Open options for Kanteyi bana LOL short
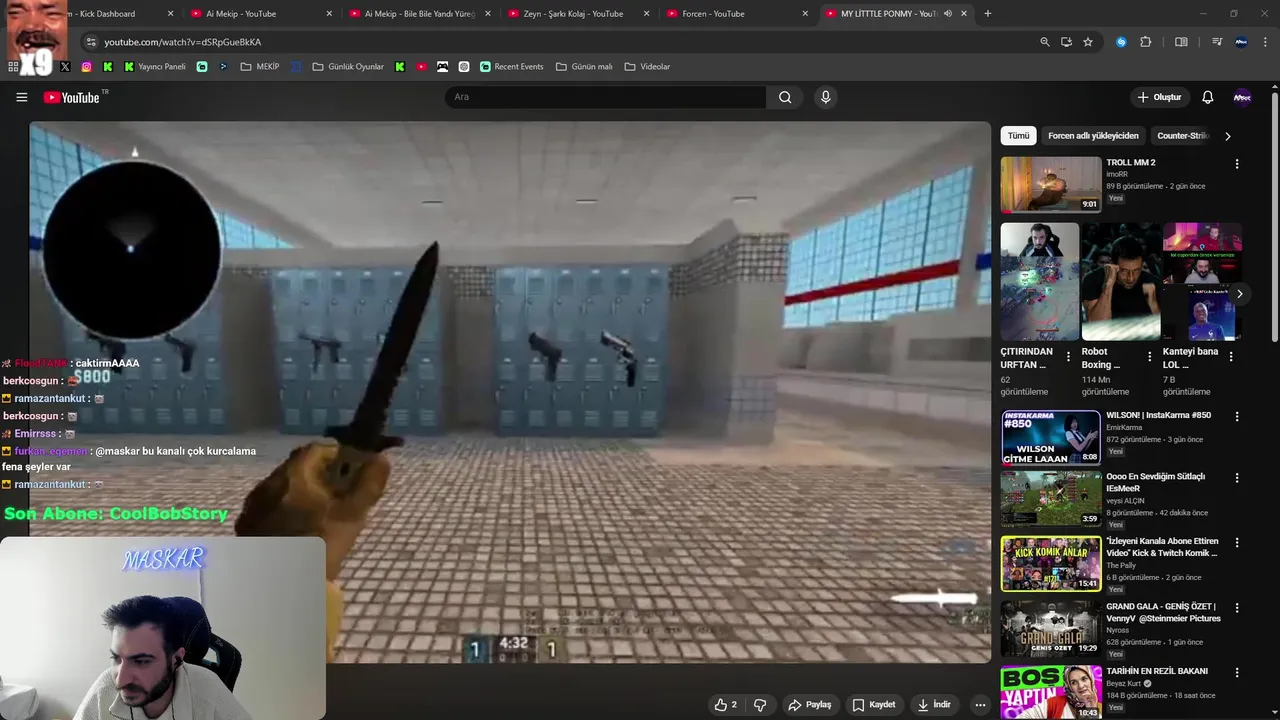This screenshot has width=1280, height=720. (x=1231, y=356)
